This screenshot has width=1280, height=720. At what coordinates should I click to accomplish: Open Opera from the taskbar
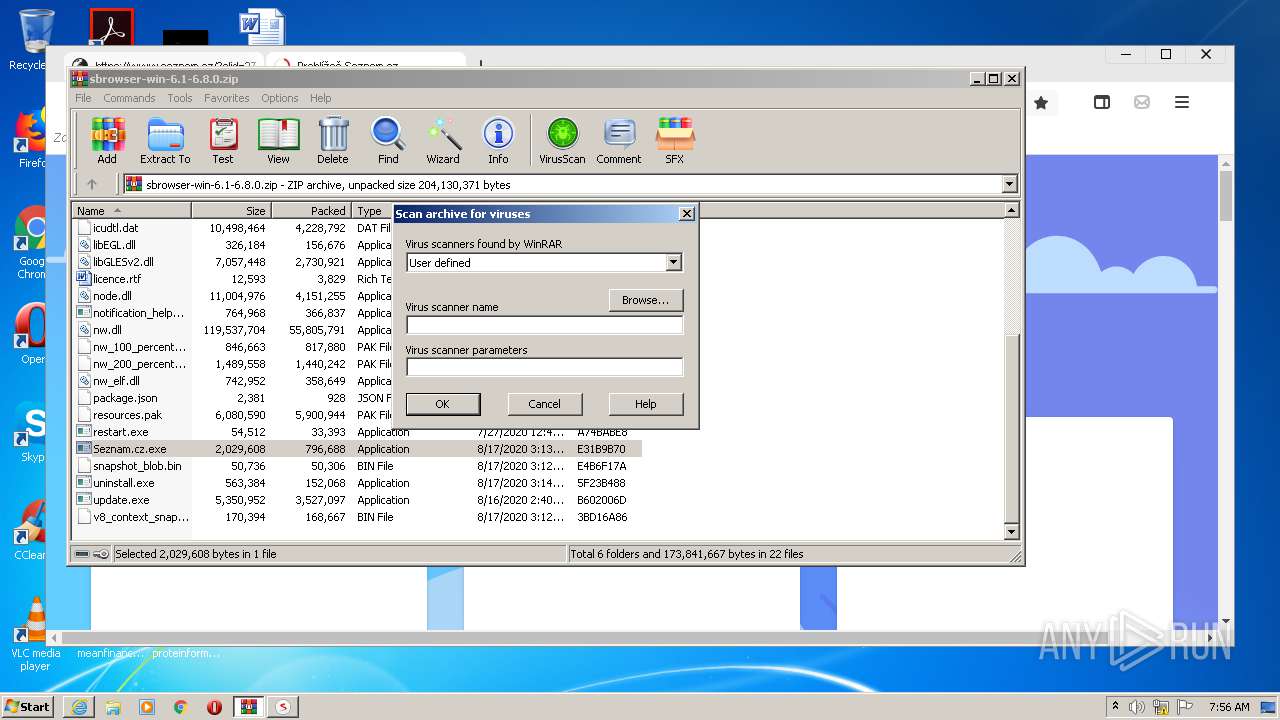214,707
